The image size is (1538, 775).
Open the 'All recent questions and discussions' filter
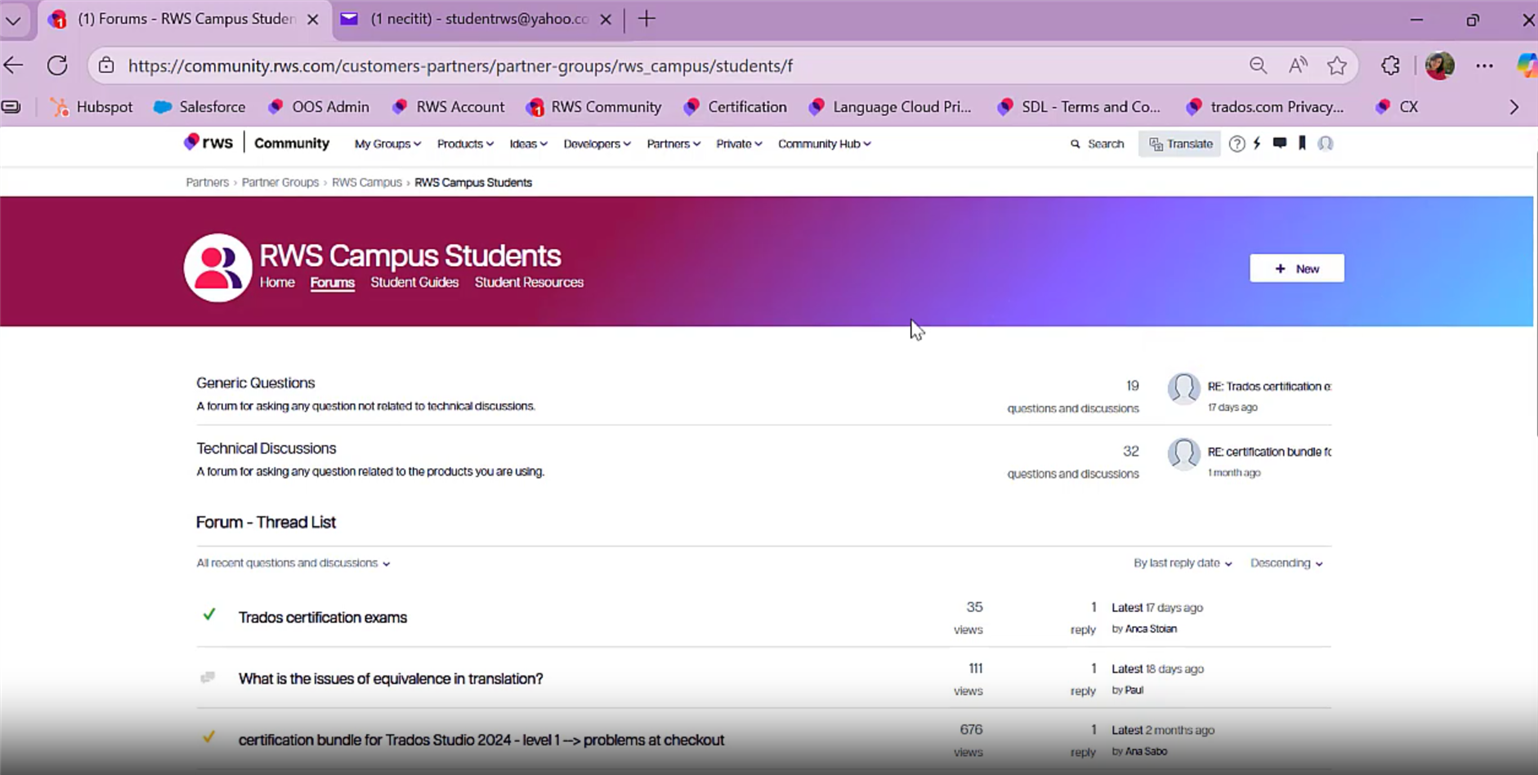(x=293, y=563)
